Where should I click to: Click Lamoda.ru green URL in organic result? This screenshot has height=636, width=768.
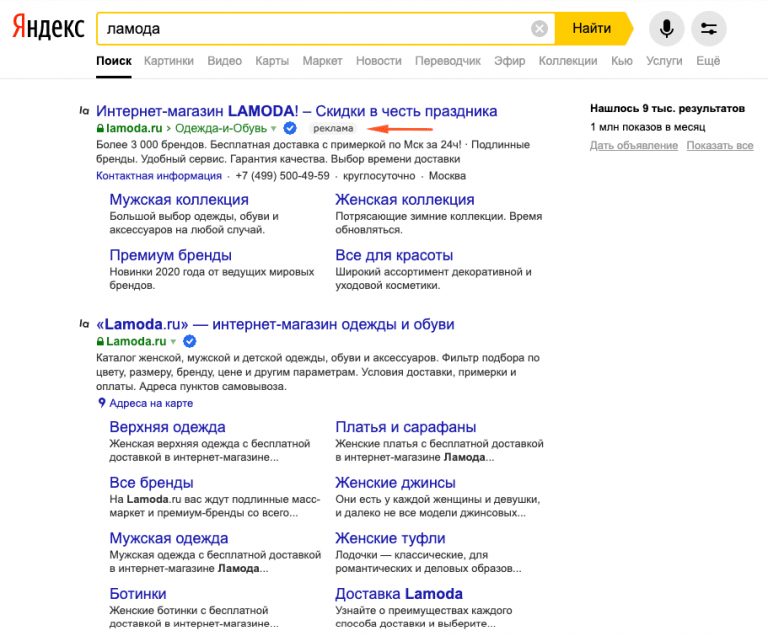pos(136,342)
